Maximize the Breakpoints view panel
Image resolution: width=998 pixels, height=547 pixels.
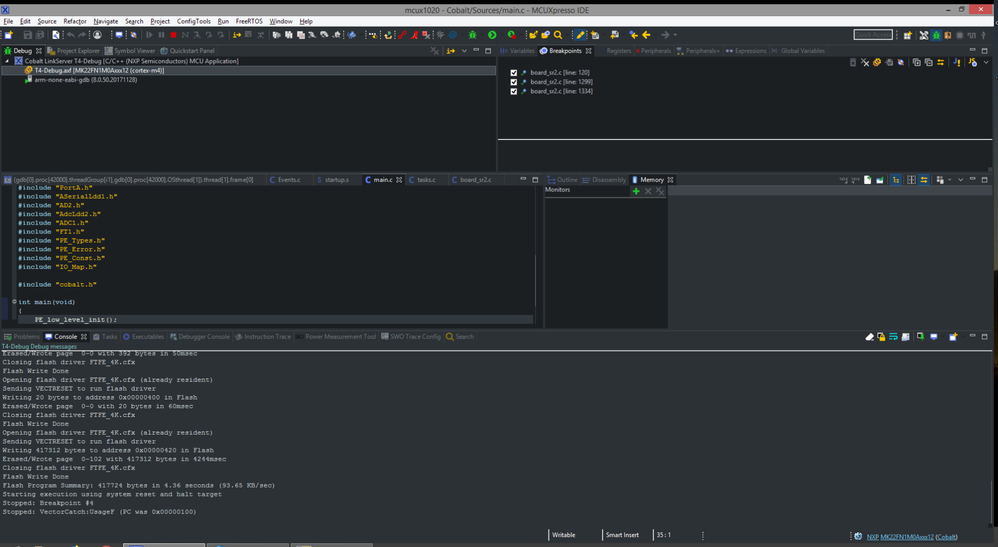click(985, 50)
